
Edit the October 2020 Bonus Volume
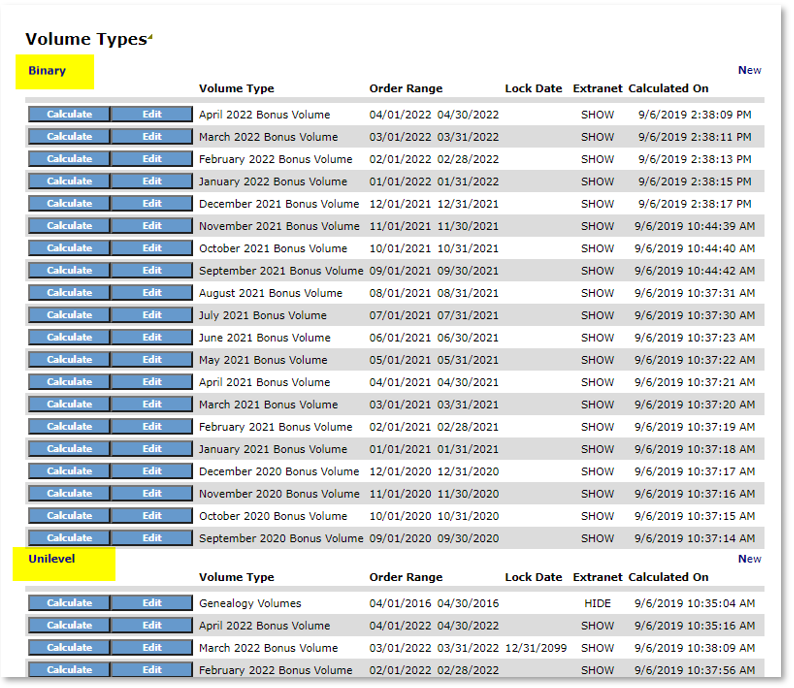pos(151,516)
